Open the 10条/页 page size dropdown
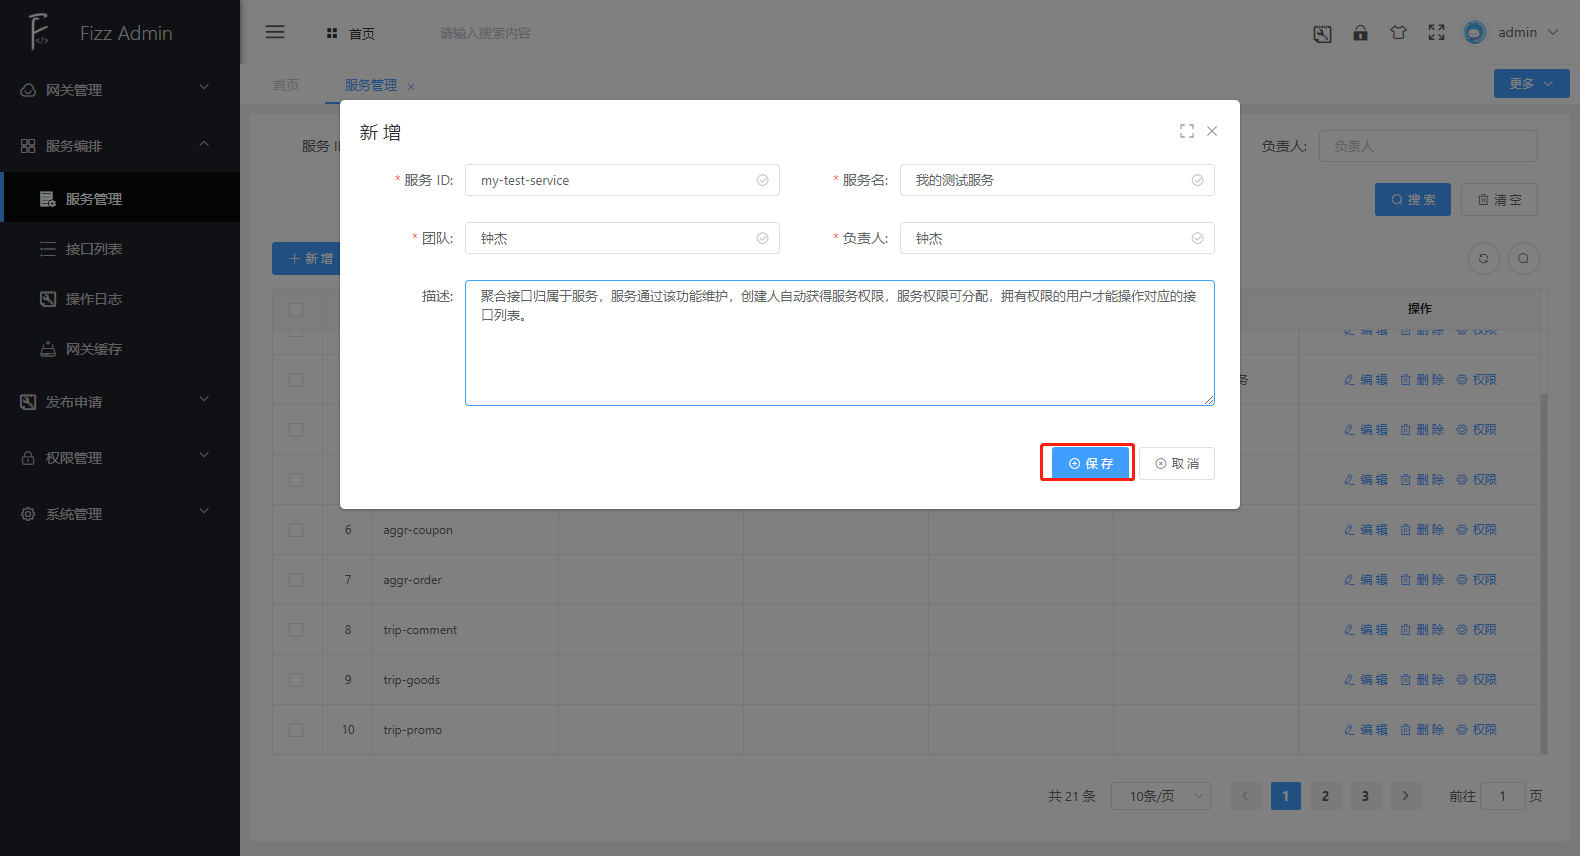This screenshot has width=1580, height=856. click(1160, 796)
